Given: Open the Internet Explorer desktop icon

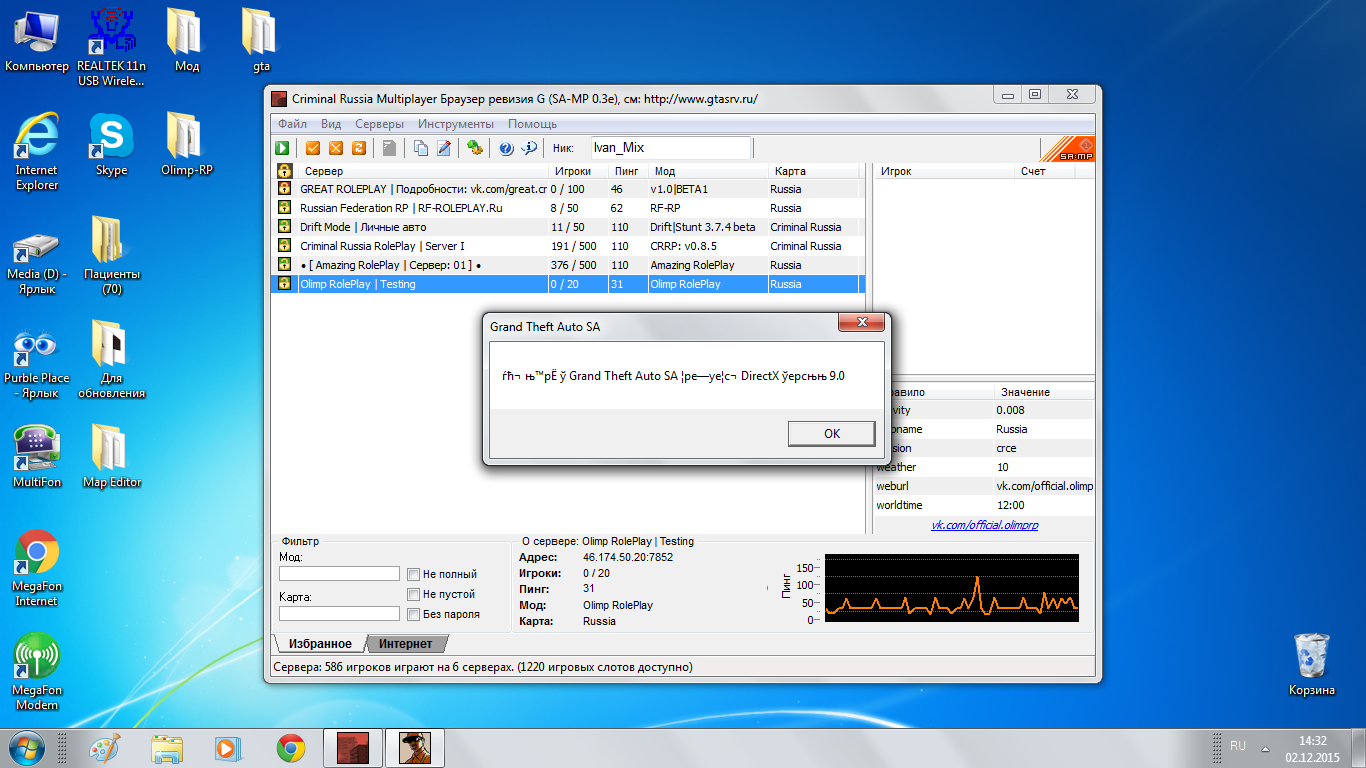Looking at the screenshot, I should [x=37, y=151].
